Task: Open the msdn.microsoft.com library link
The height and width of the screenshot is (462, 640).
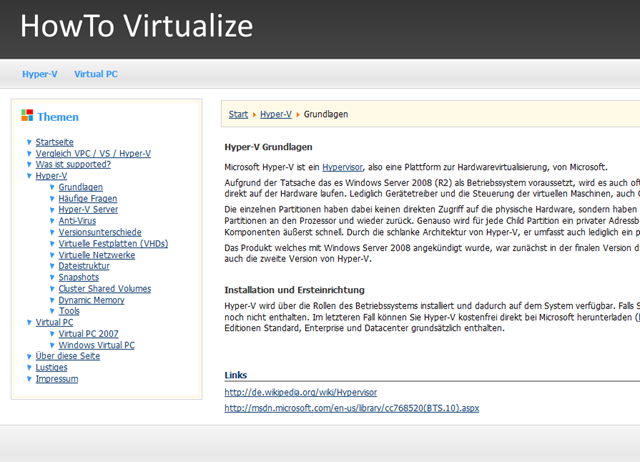Action: click(x=351, y=408)
